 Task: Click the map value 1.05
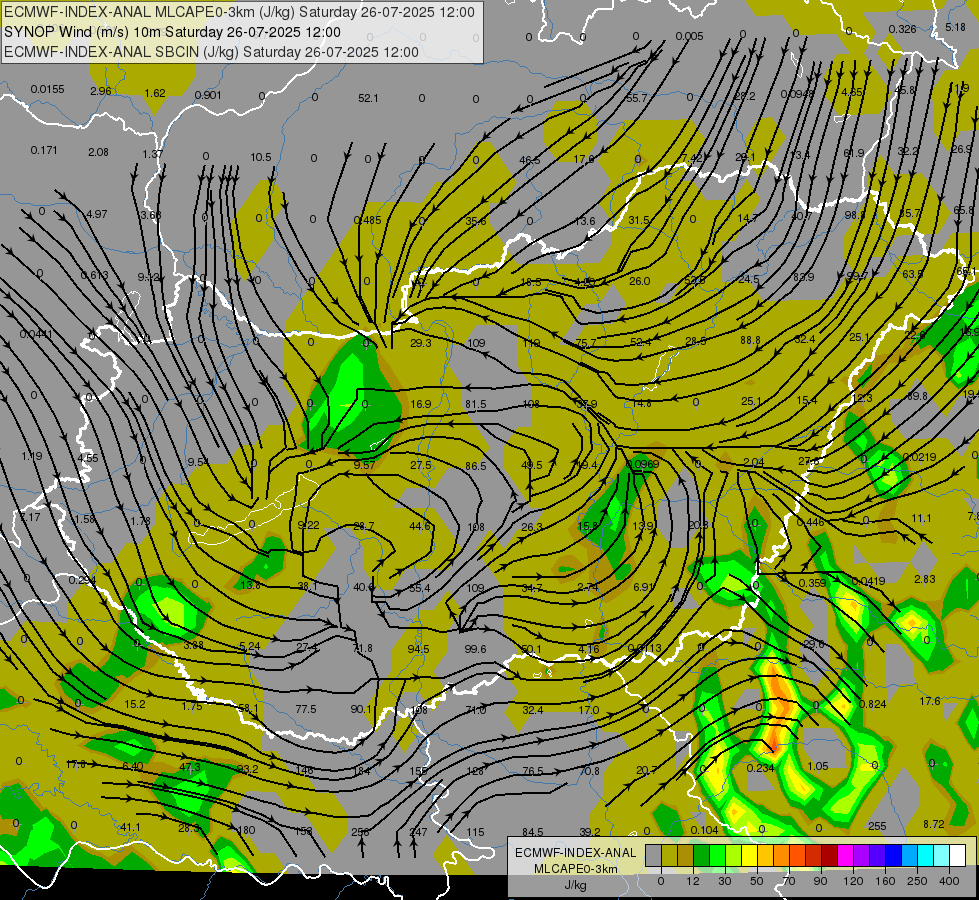(x=818, y=766)
